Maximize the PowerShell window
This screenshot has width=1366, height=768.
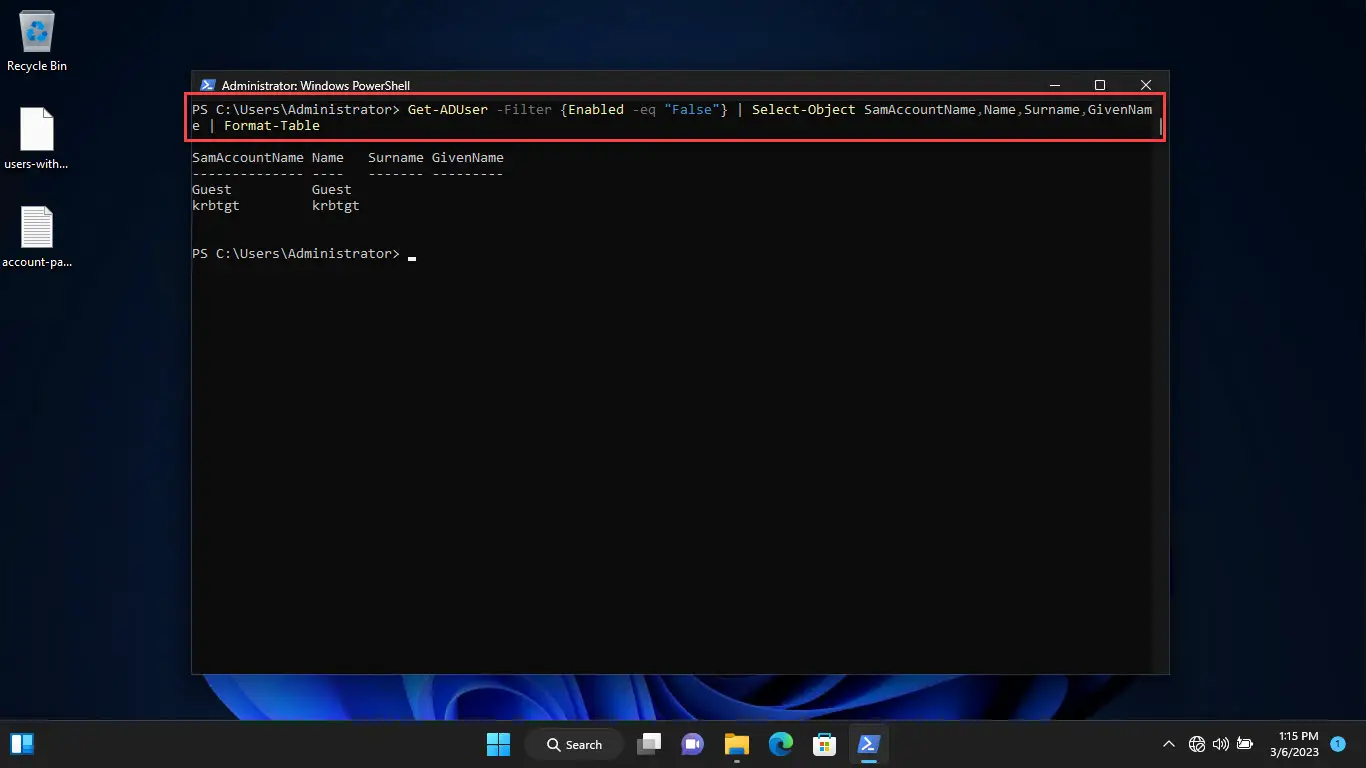pyautogui.click(x=1100, y=85)
